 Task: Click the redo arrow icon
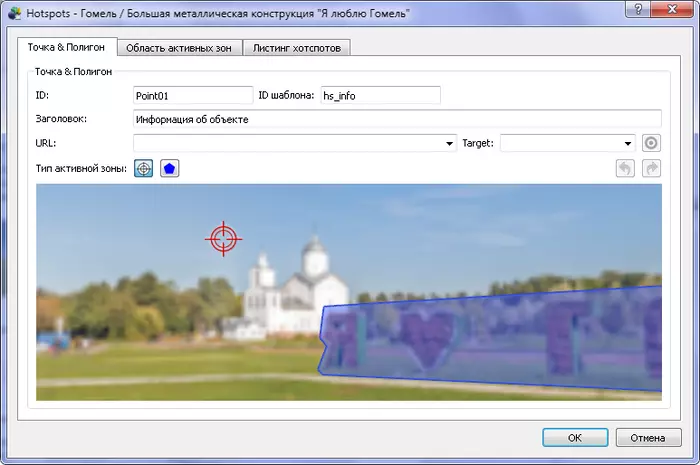[651, 169]
